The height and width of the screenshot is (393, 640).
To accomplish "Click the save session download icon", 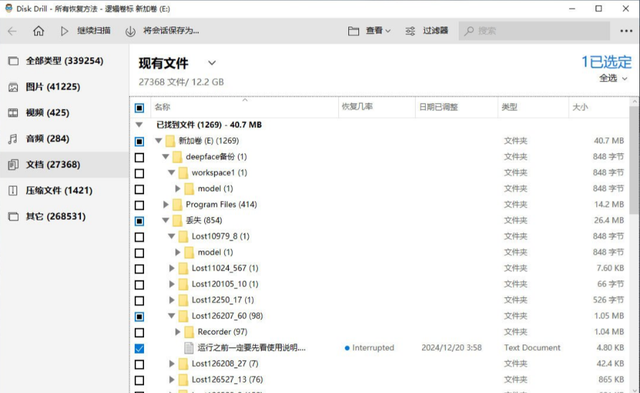I will tap(130, 31).
